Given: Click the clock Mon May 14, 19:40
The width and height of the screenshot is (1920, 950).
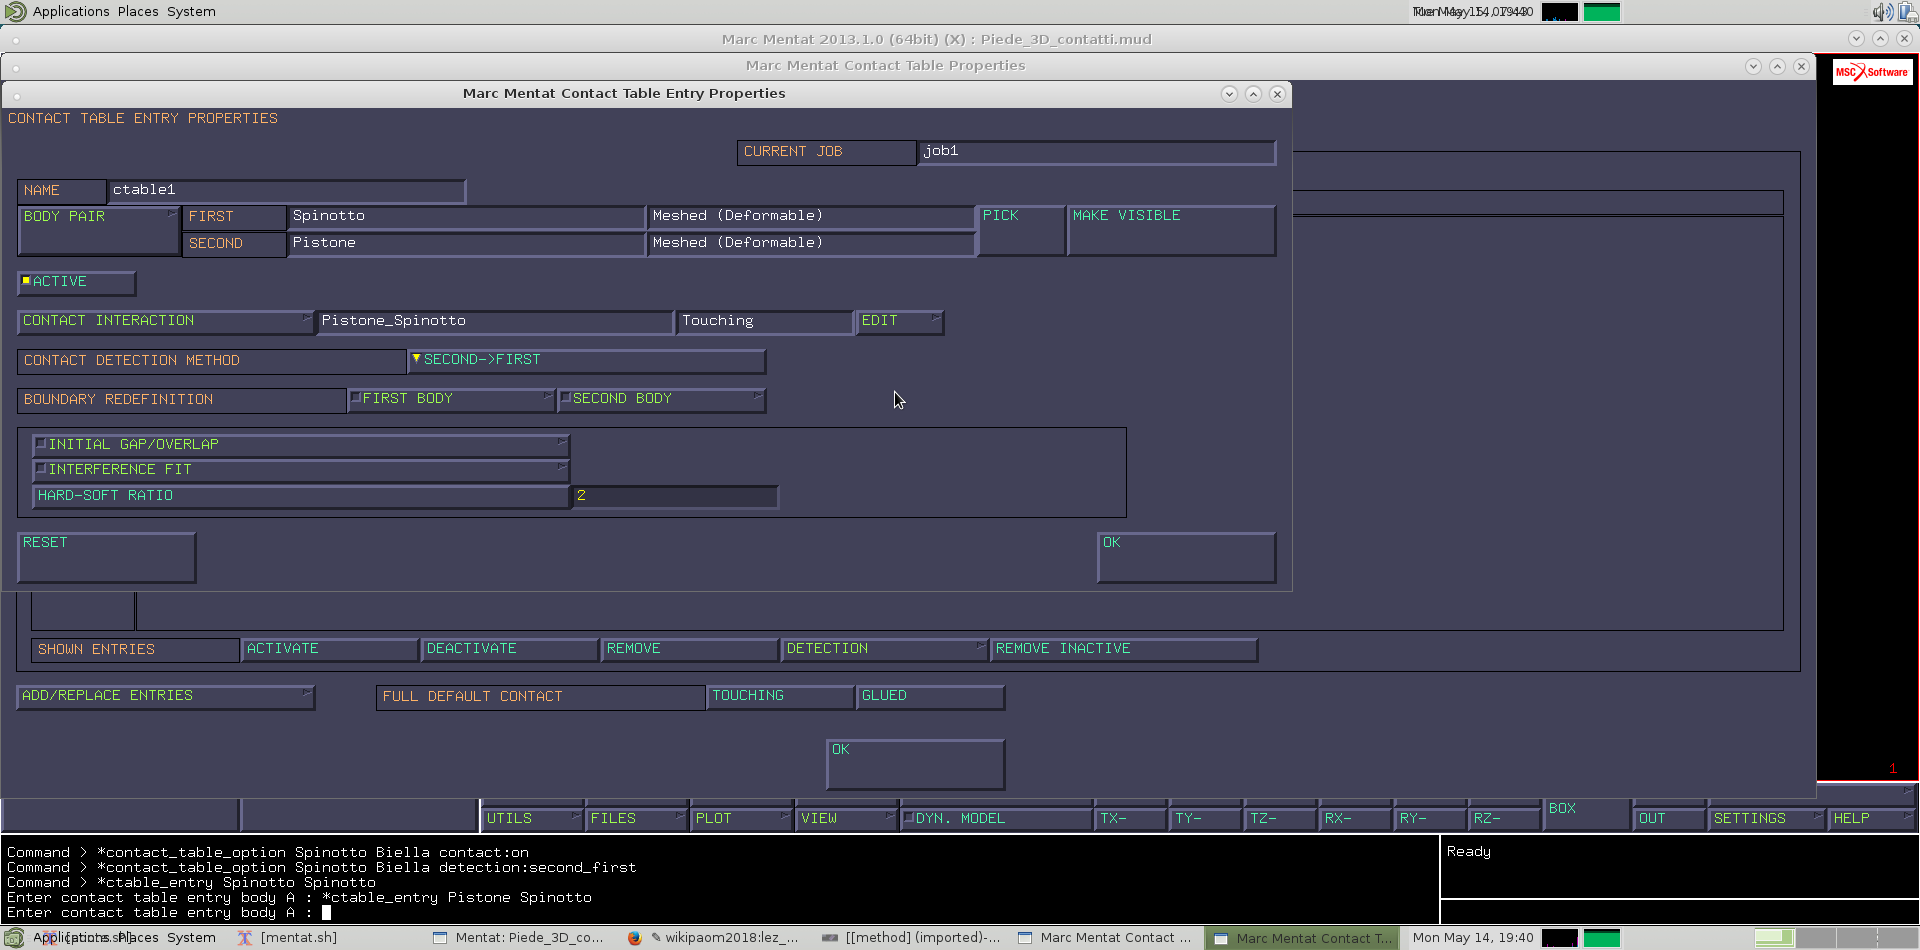Looking at the screenshot, I should pyautogui.click(x=1472, y=938).
